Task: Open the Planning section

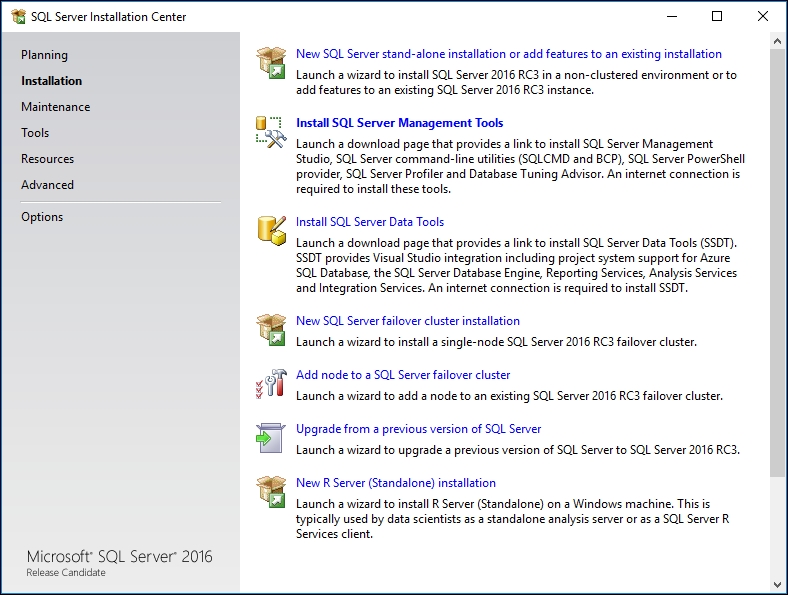Action: point(44,55)
